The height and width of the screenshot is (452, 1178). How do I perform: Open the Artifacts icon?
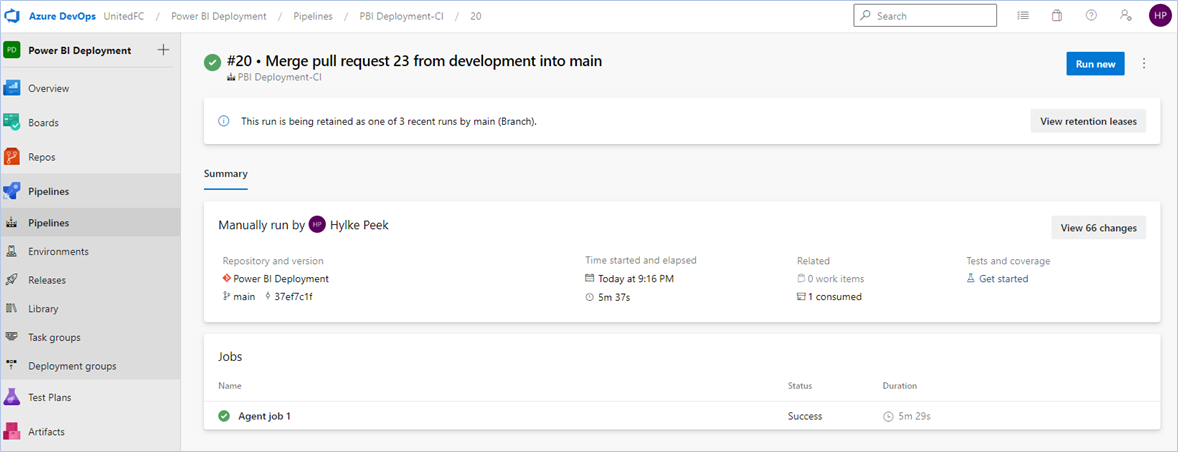tap(11, 432)
